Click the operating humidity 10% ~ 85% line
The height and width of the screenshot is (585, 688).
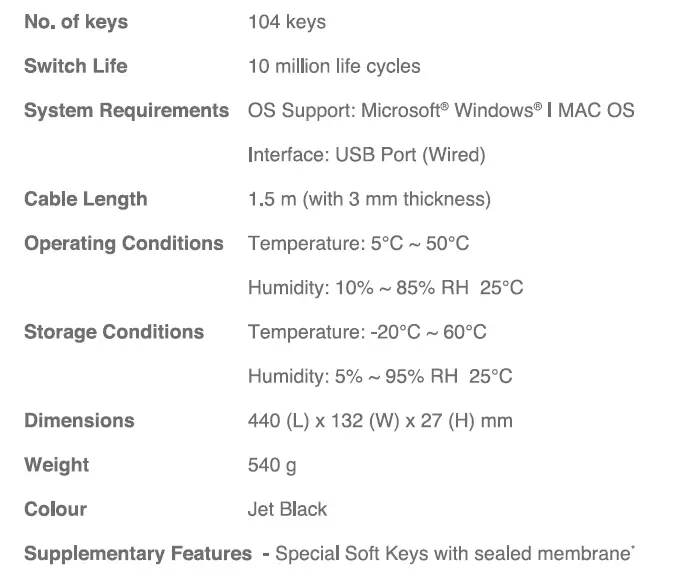tap(385, 288)
